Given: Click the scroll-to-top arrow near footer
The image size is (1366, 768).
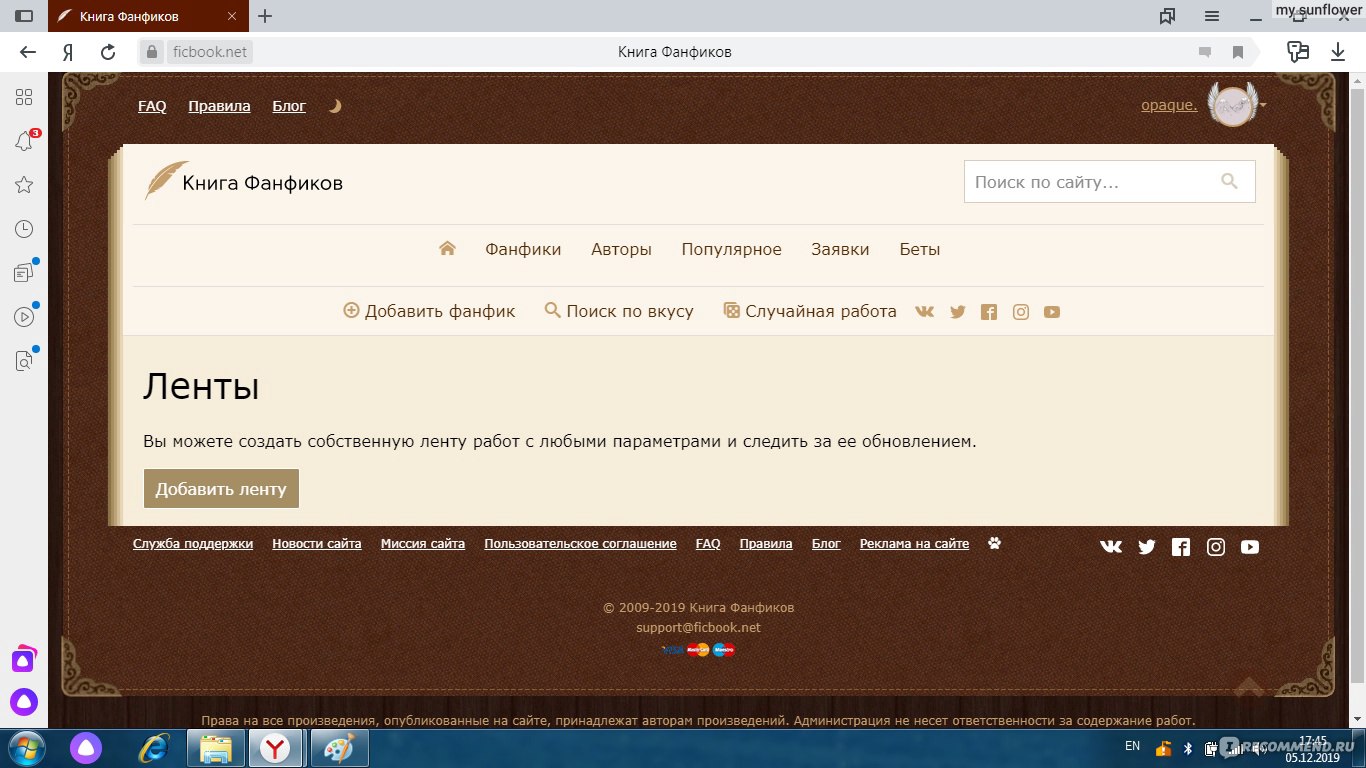Looking at the screenshot, I should tap(1248, 687).
